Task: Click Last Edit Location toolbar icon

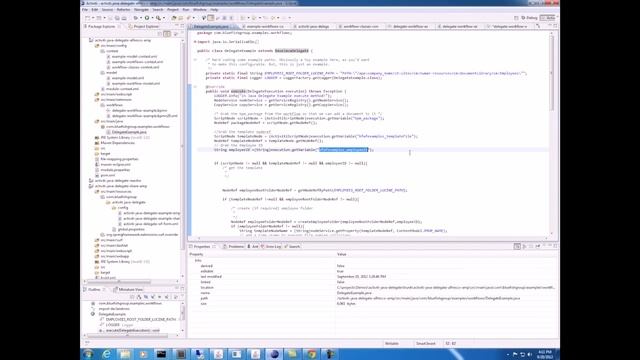Action: [x=265, y=18]
